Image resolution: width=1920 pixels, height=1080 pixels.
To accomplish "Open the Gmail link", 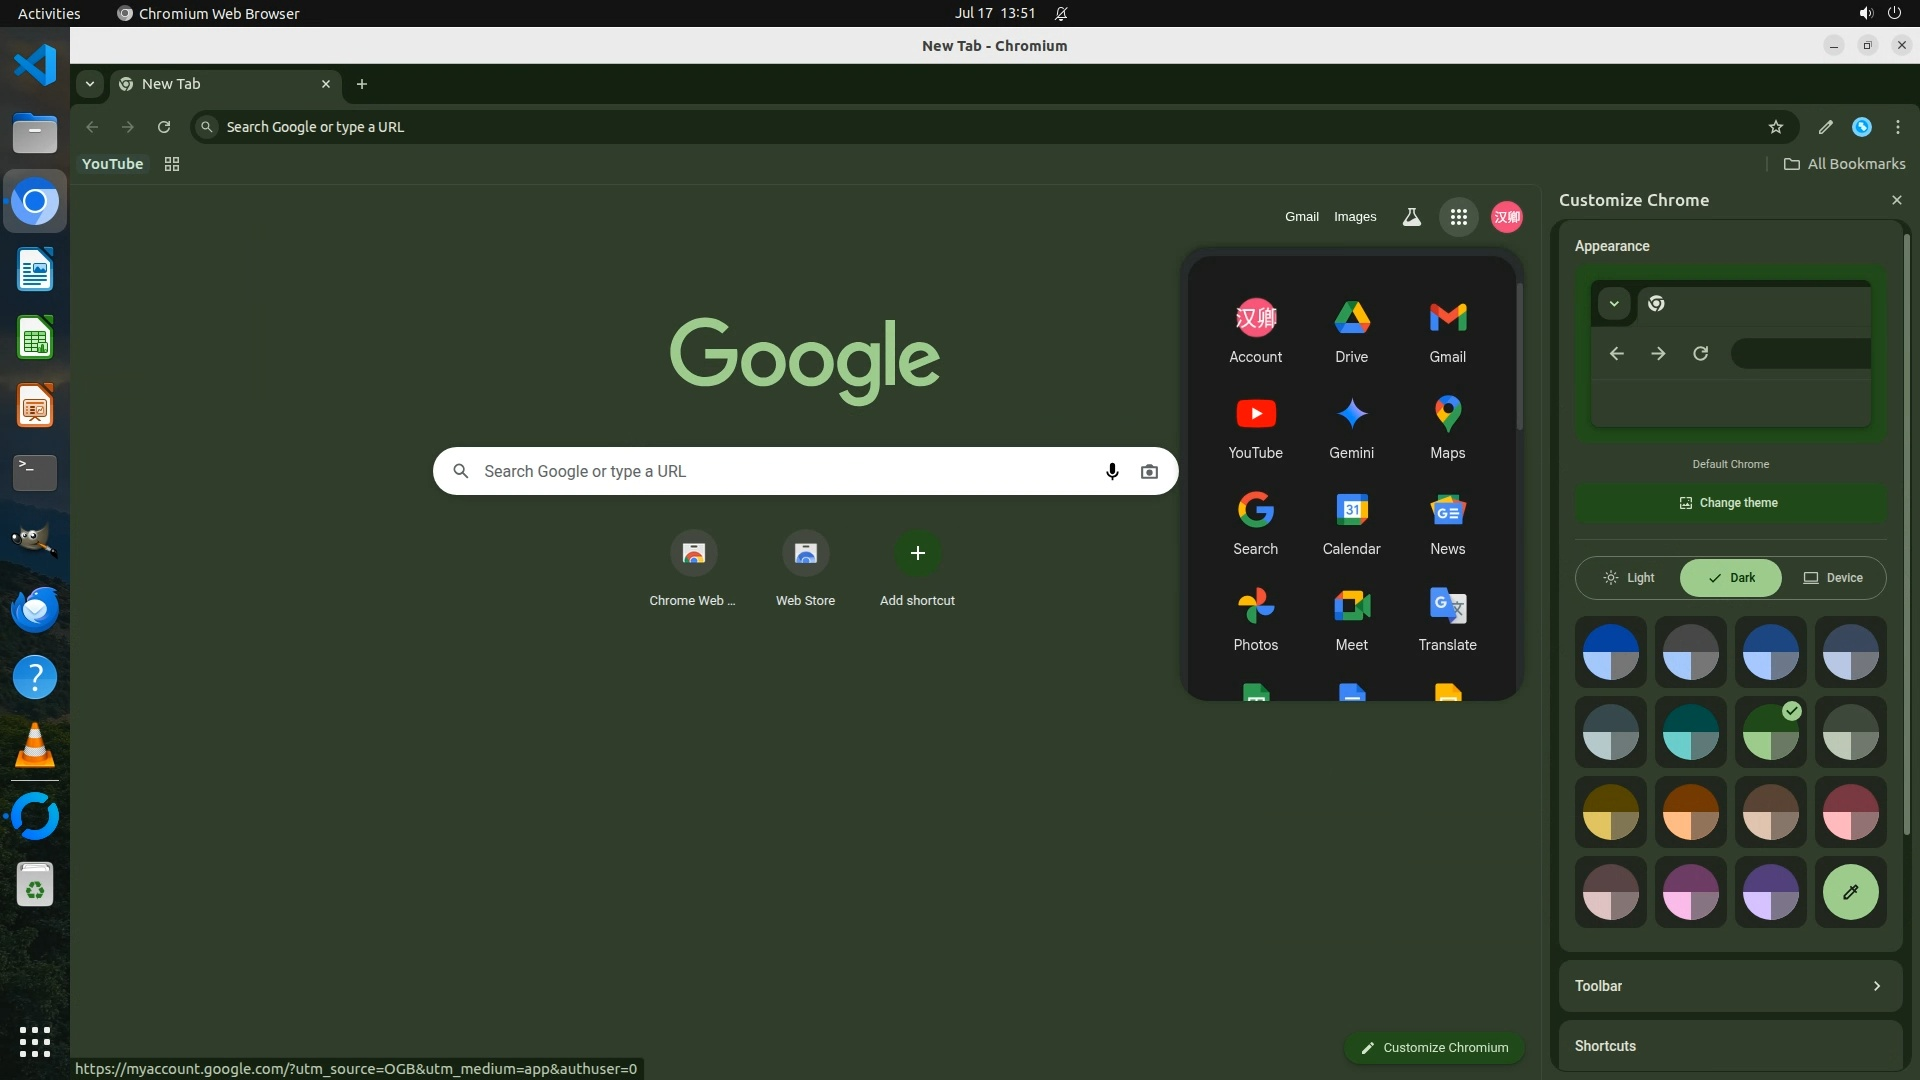I will tap(1301, 217).
